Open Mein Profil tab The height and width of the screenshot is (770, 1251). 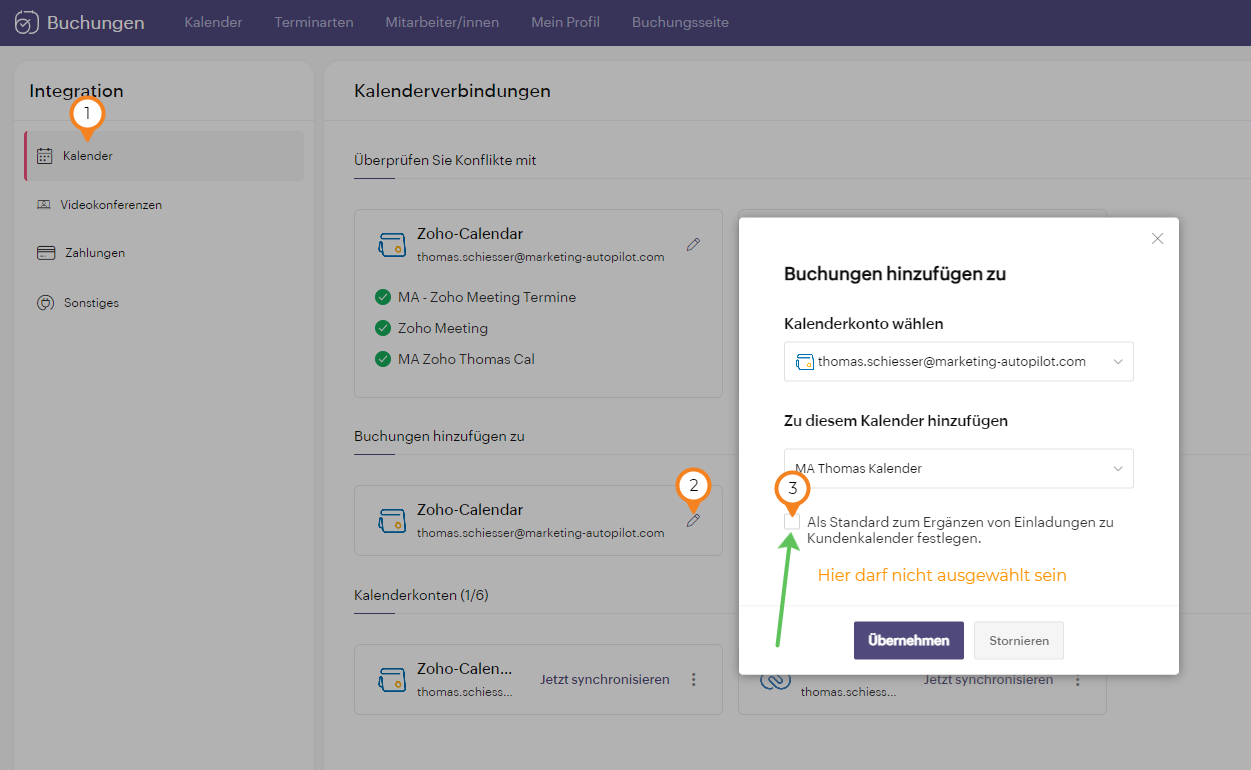[565, 22]
